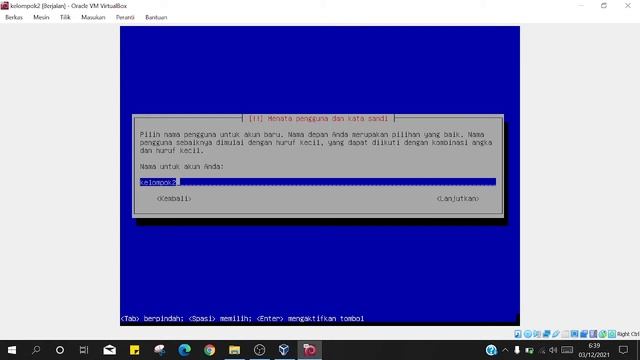Click the battery tray icon
This screenshot has height=360, width=640.
click(x=529, y=350)
